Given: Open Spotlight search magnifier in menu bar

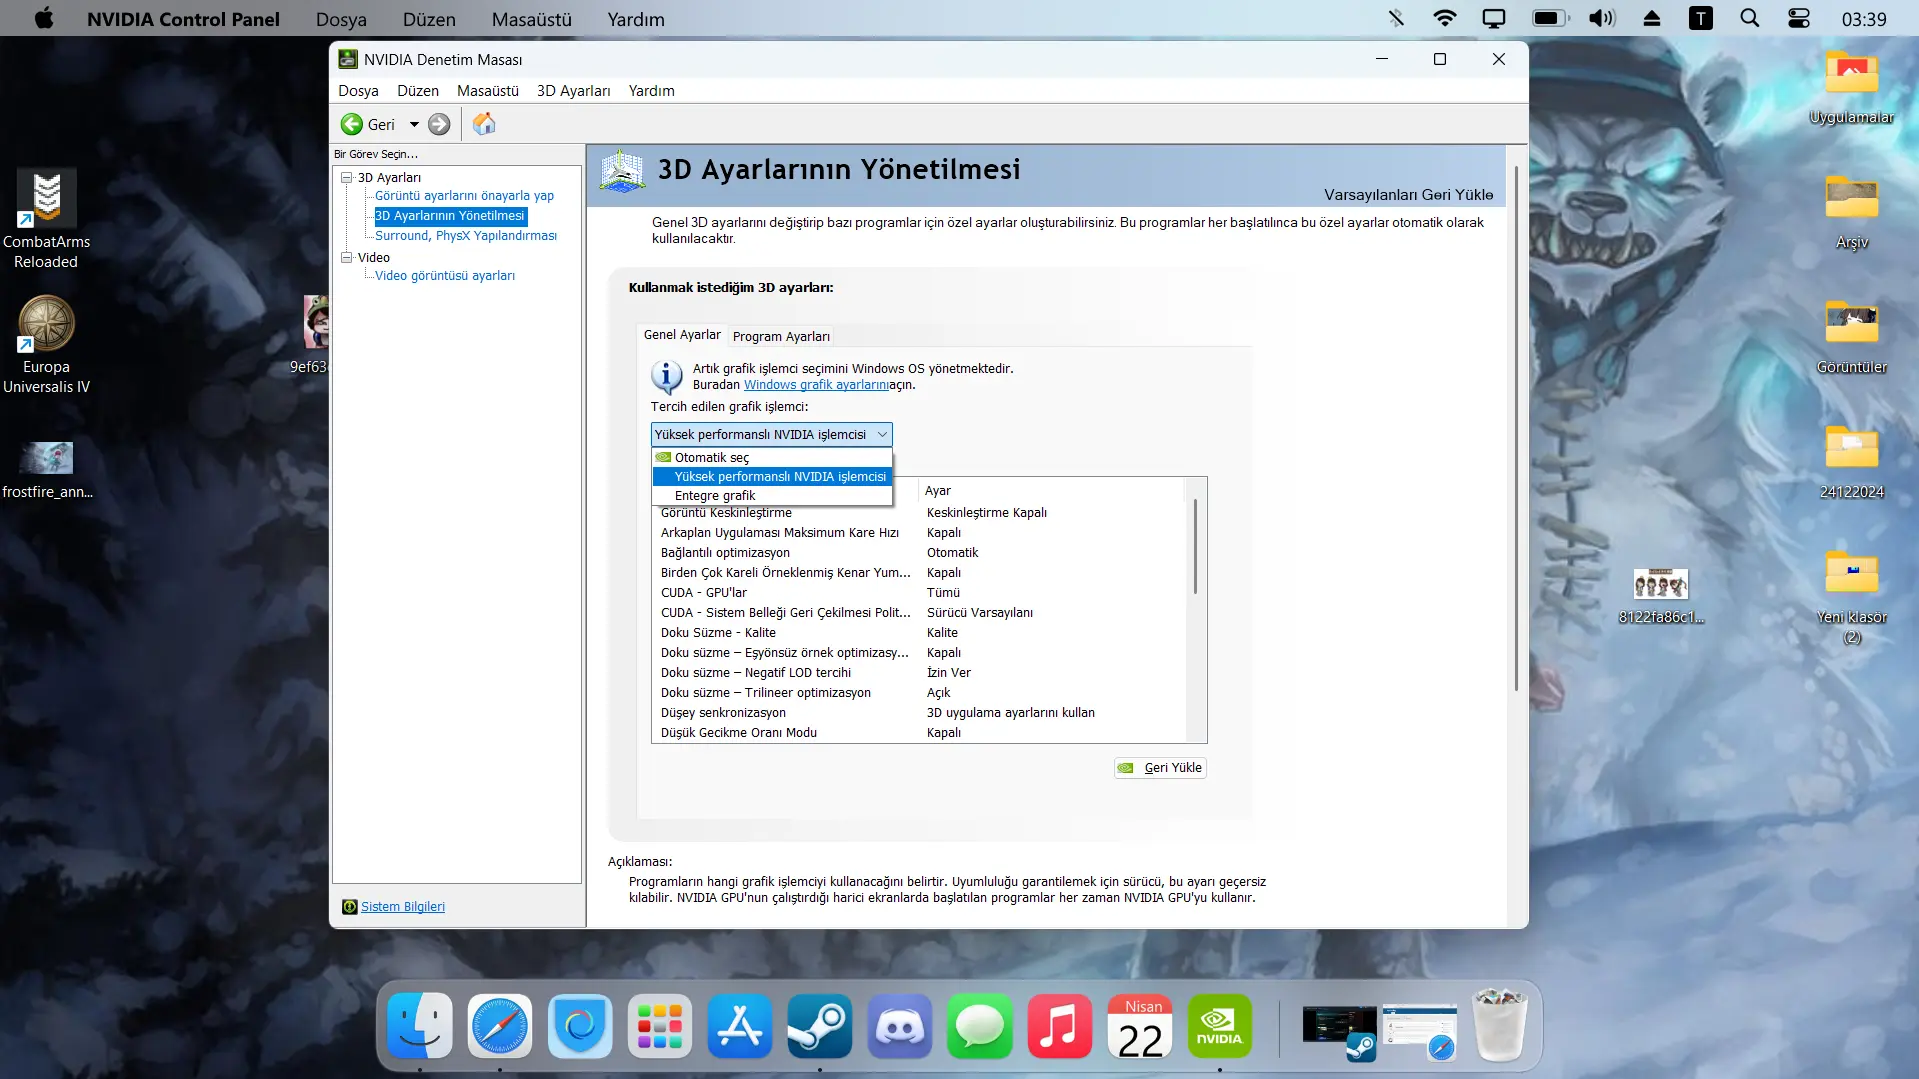Looking at the screenshot, I should tap(1749, 18).
